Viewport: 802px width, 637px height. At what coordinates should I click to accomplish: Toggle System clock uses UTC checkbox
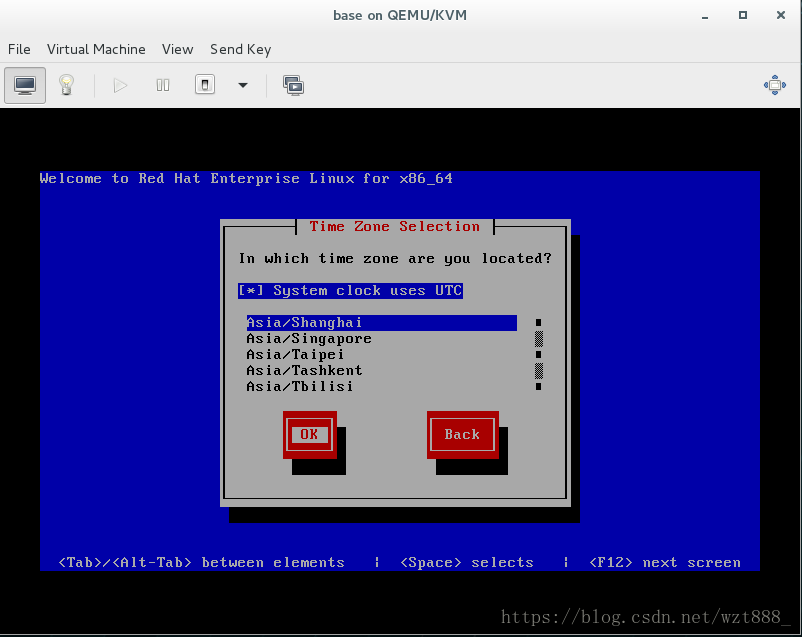350,291
